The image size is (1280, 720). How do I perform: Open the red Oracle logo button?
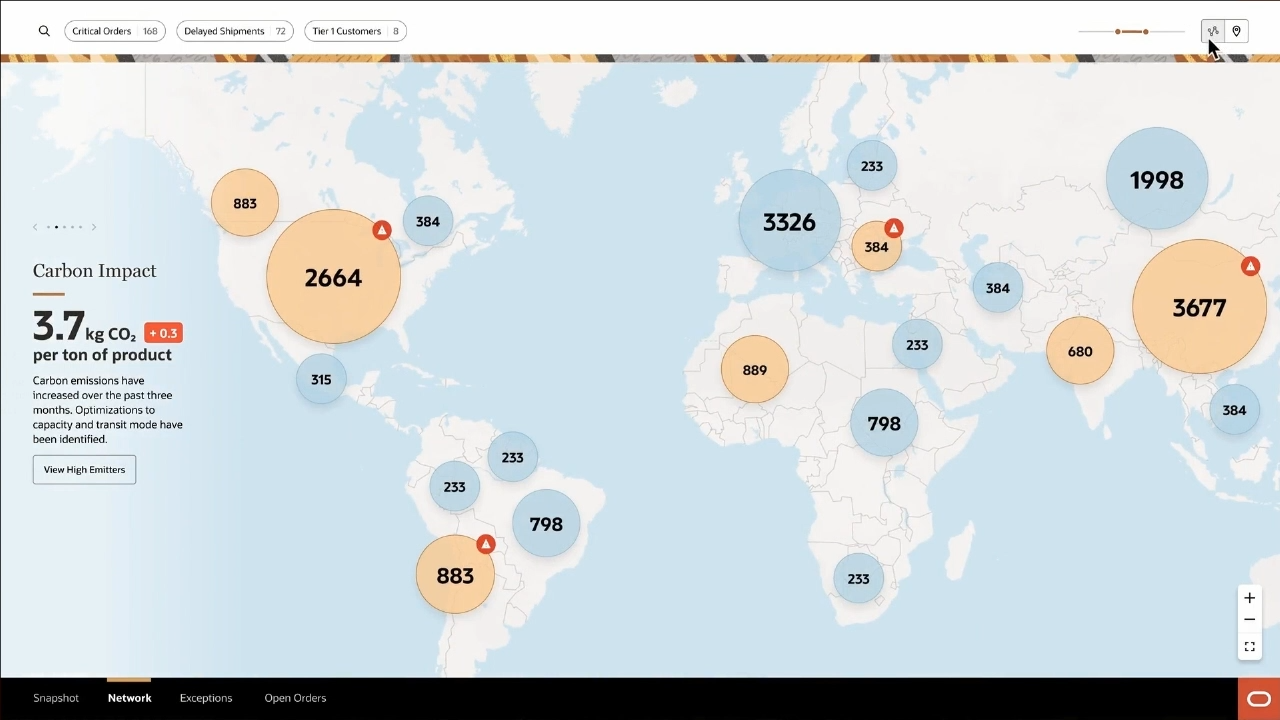[1259, 699]
